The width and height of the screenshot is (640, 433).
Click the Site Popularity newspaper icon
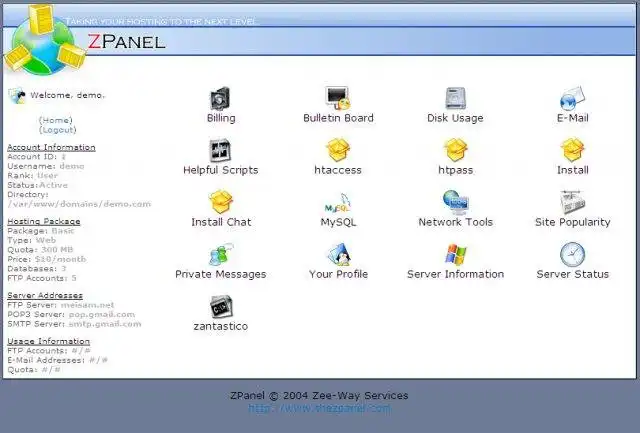point(572,202)
